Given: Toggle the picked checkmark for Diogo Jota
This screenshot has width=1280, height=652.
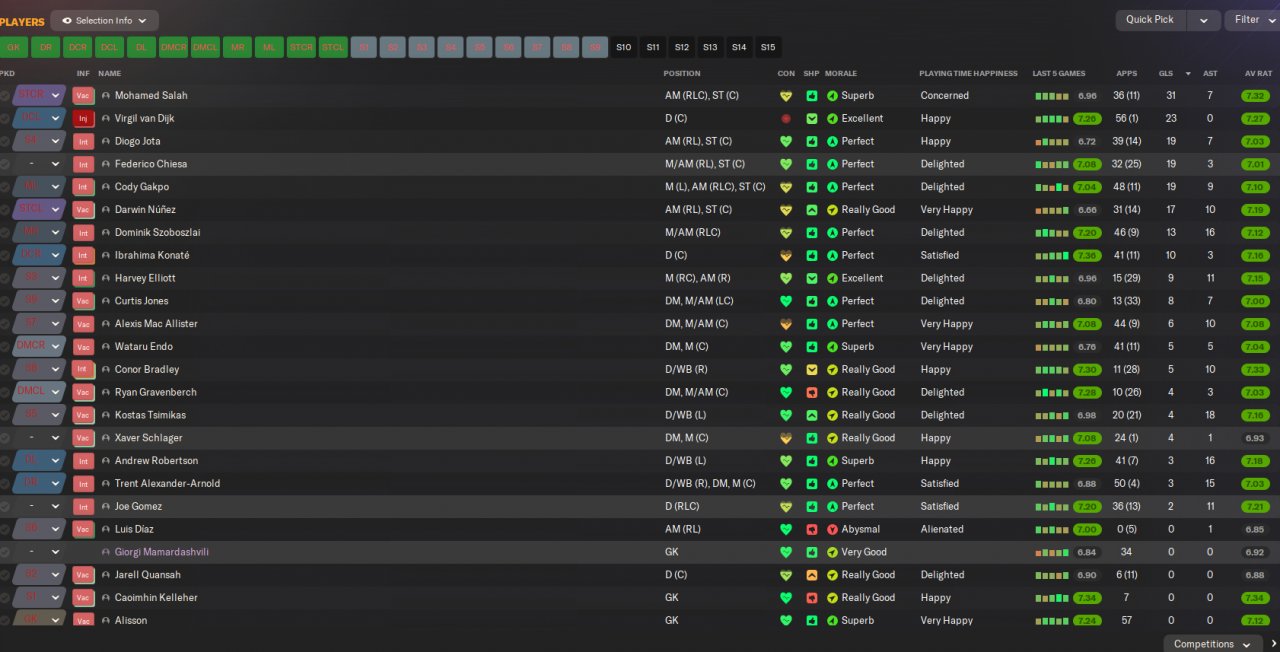Looking at the screenshot, I should [5, 142].
